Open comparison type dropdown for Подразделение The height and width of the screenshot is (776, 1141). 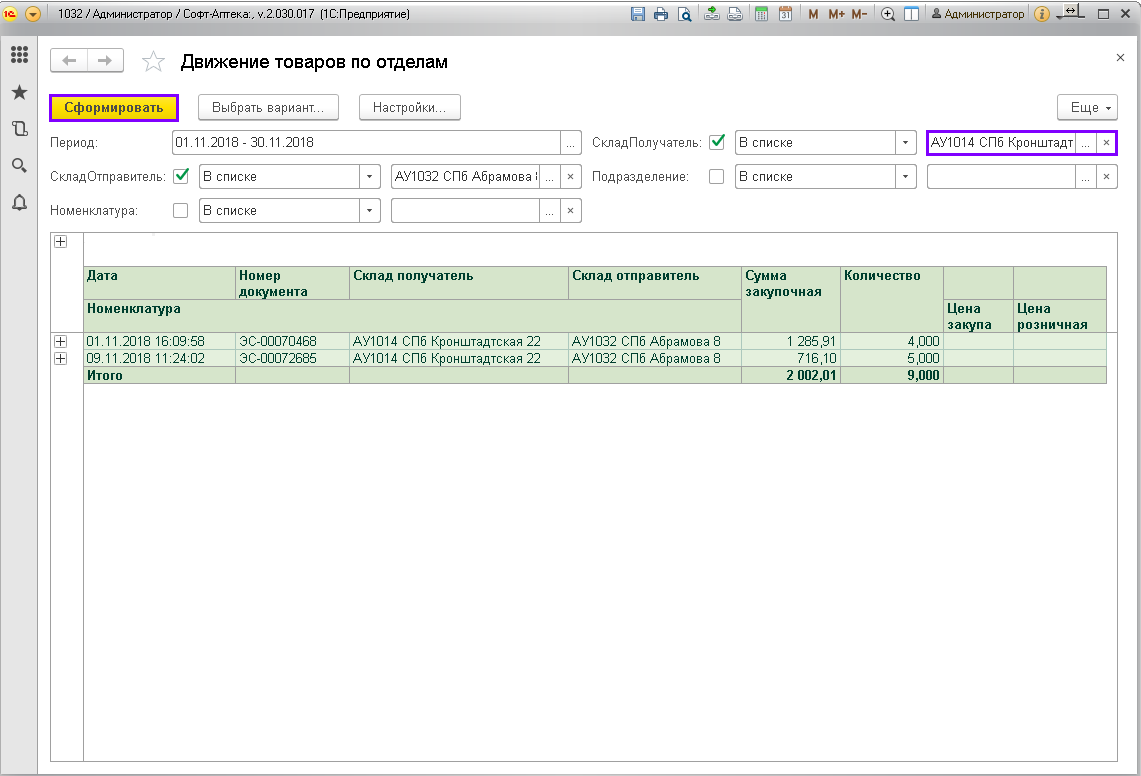(906, 176)
